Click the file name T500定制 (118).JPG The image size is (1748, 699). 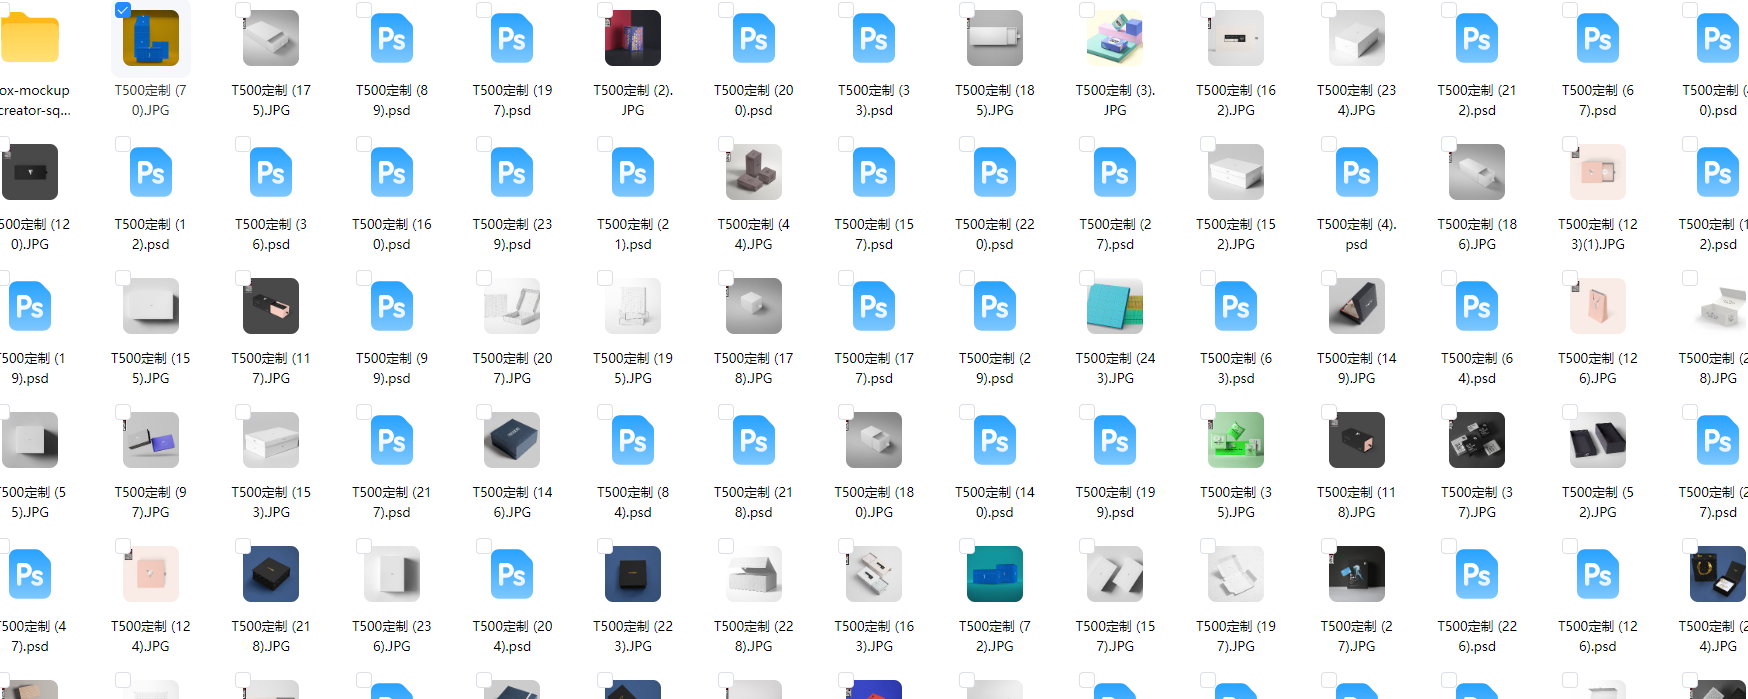pos(1357,502)
